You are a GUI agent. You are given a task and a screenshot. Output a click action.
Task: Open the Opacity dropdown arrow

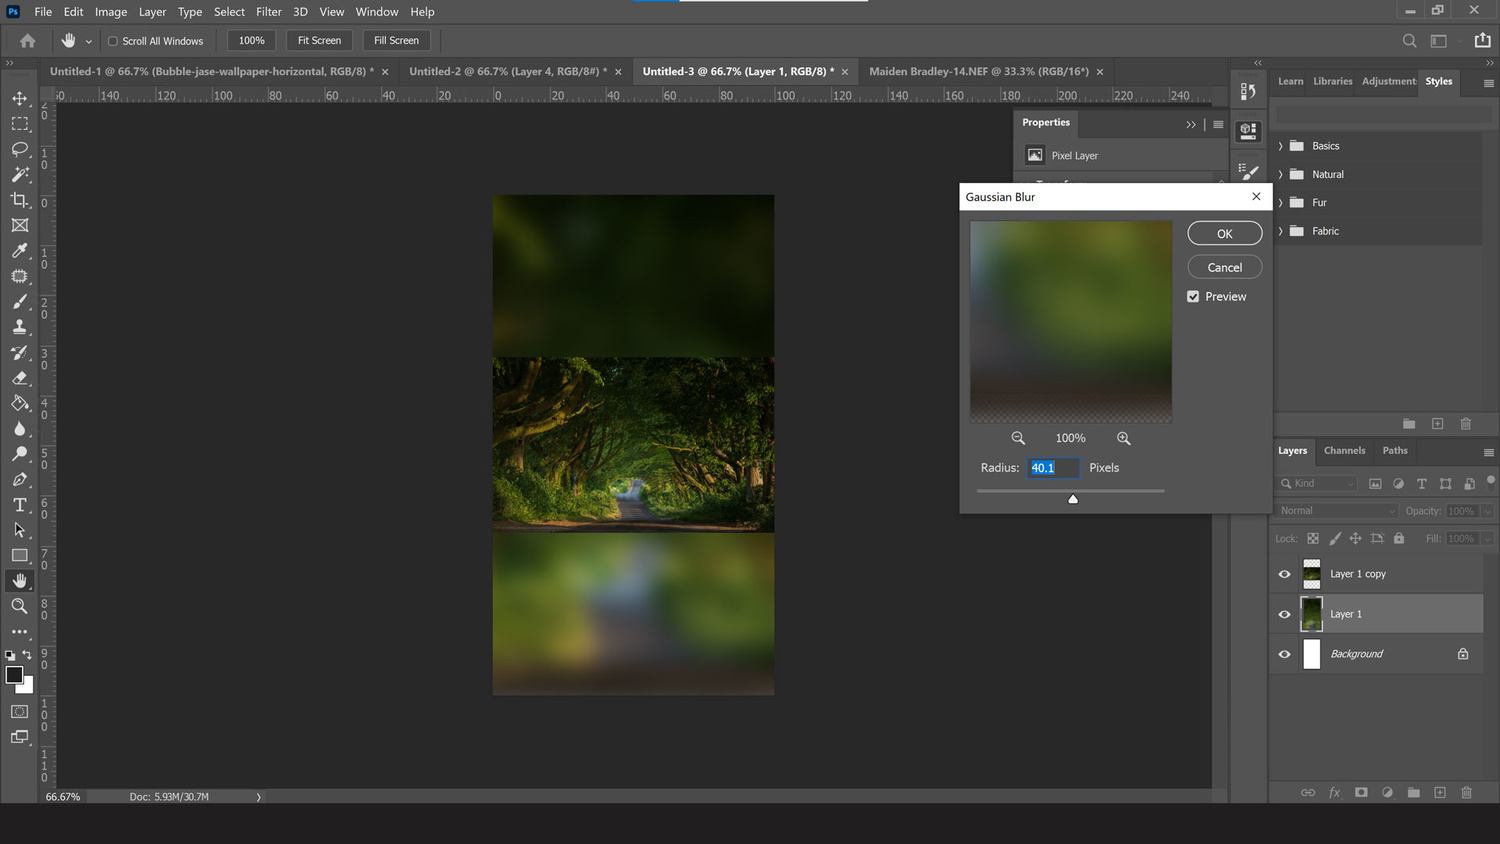tap(1488, 511)
